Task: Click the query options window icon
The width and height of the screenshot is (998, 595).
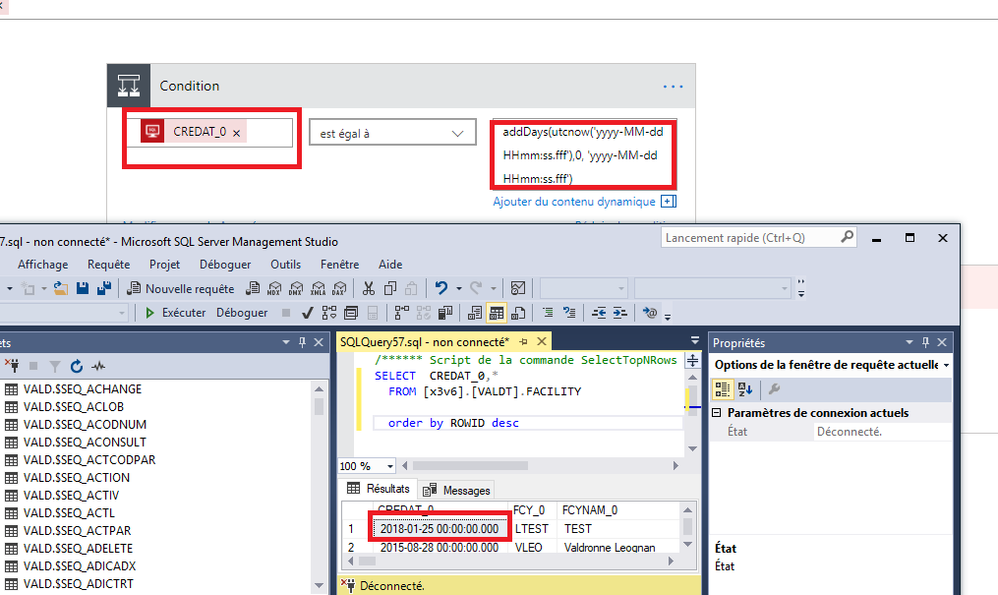Action: click(351, 312)
